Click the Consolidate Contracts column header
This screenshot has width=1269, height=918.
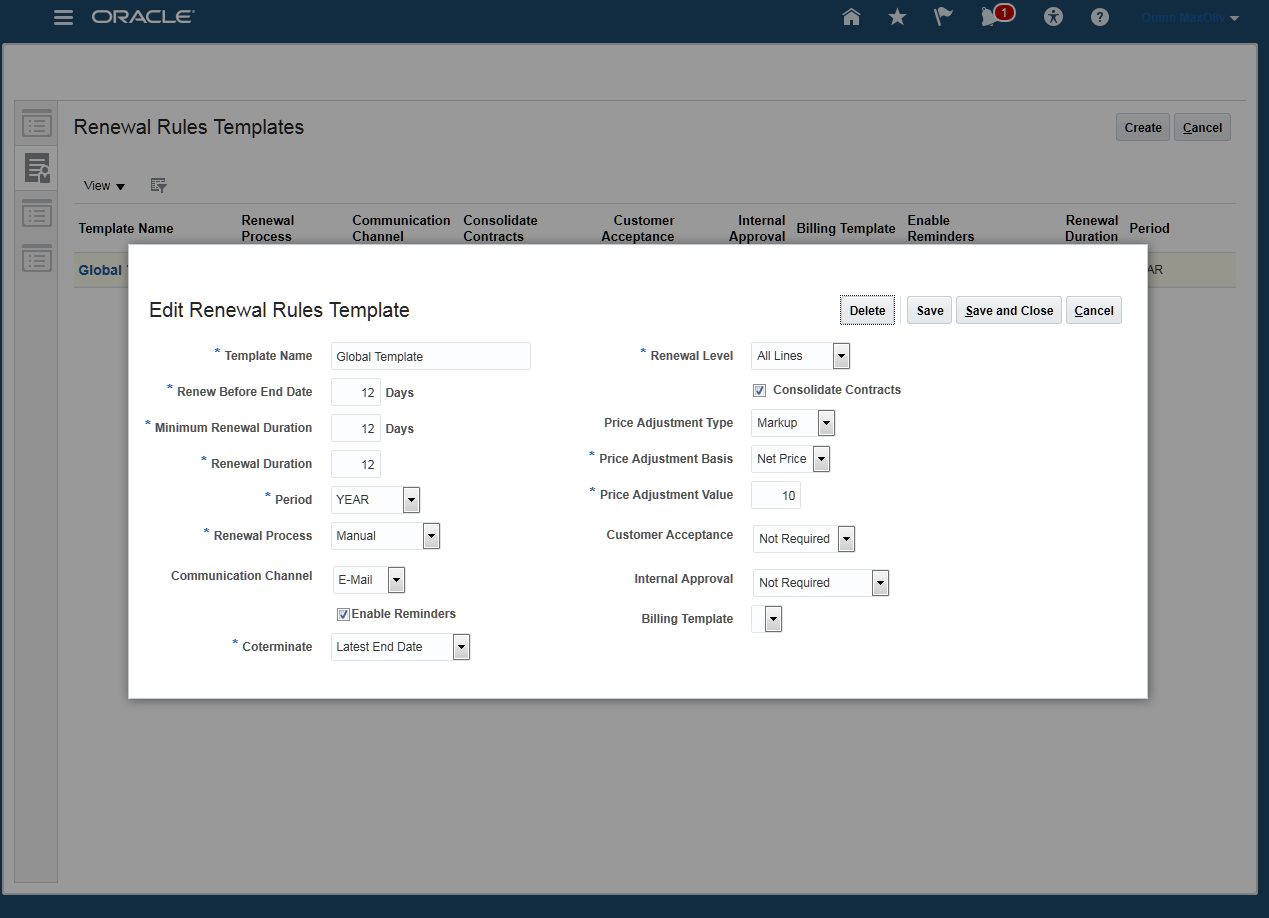pos(500,228)
